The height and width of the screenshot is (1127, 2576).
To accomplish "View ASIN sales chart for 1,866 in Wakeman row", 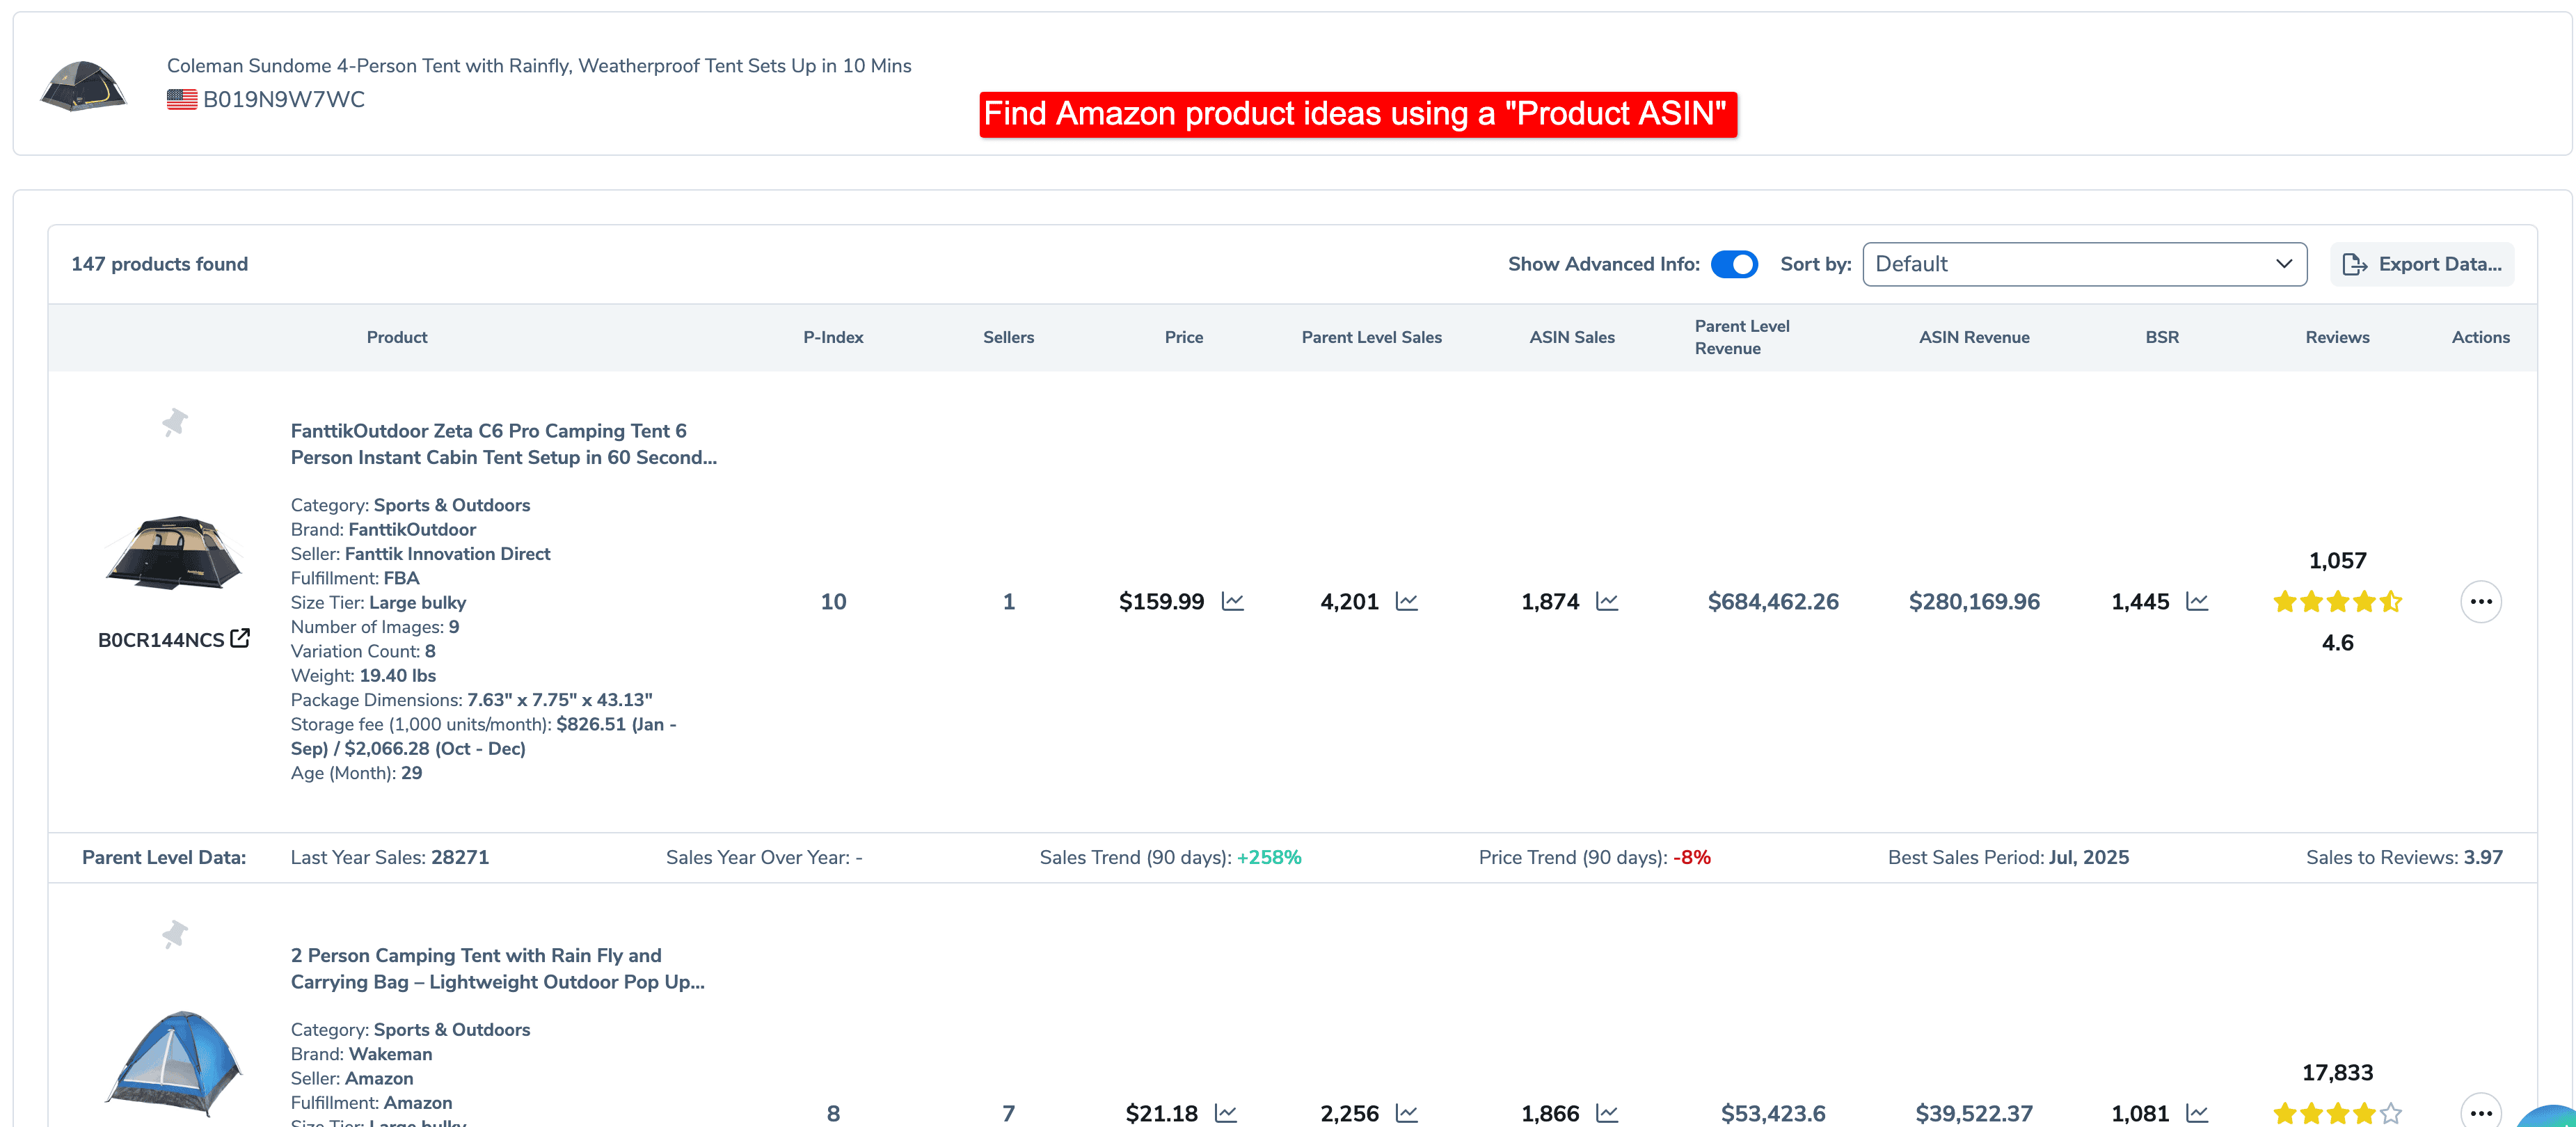I will coord(1607,1113).
